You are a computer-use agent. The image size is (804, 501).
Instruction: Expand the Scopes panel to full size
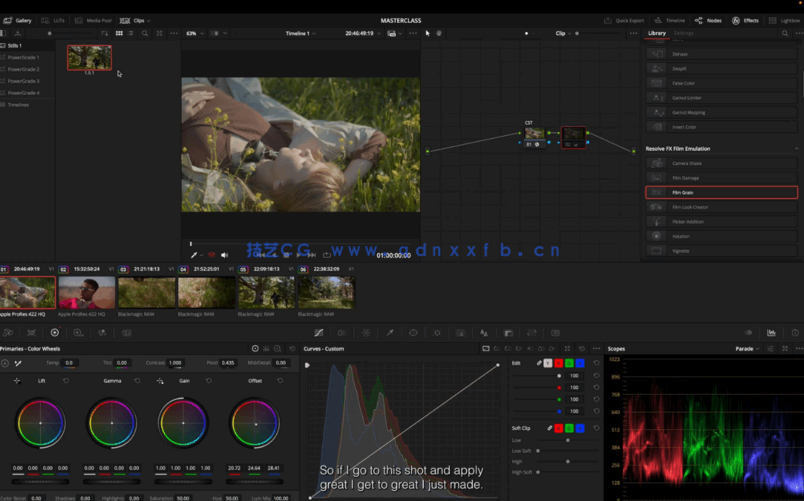point(785,349)
